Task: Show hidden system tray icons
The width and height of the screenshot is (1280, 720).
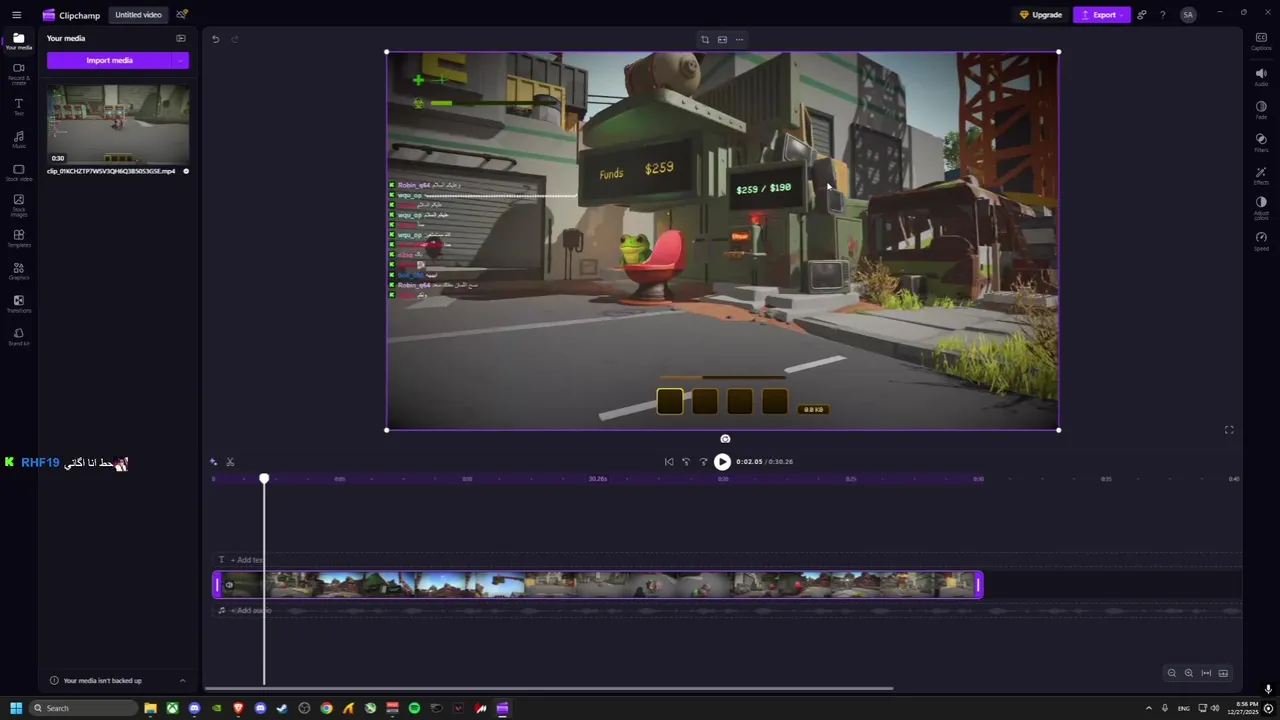Action: [x=1148, y=708]
